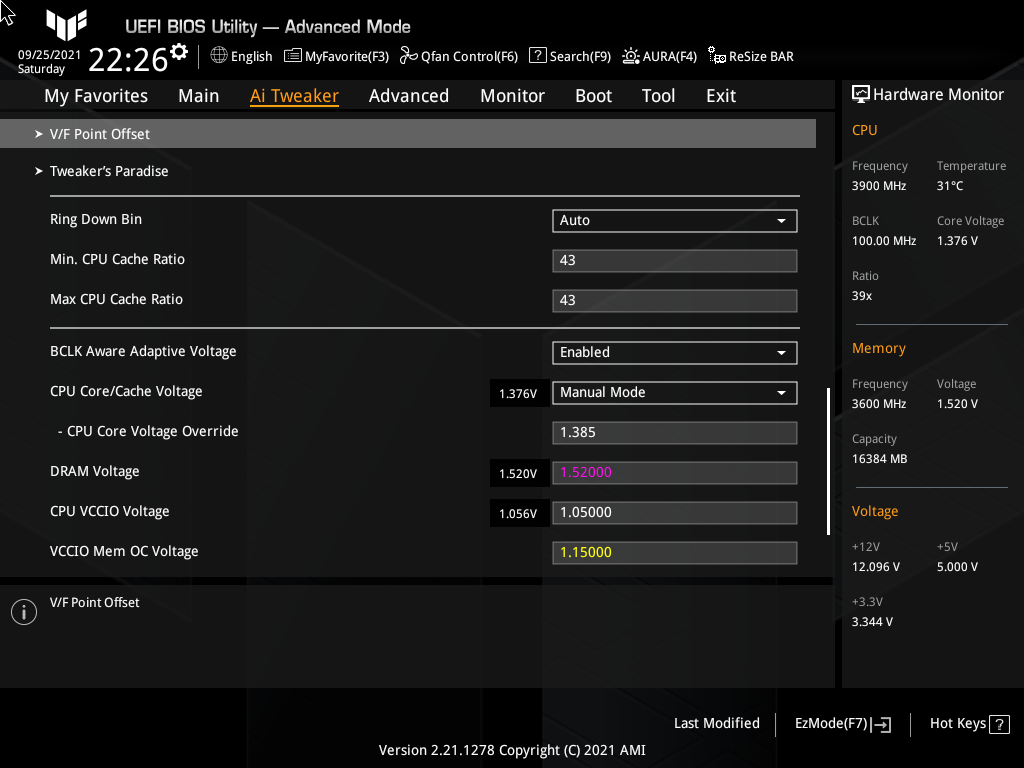Click the 1.376V CPU Core/Cache Voltage readout
Screen dimensions: 1024x768
518,393
